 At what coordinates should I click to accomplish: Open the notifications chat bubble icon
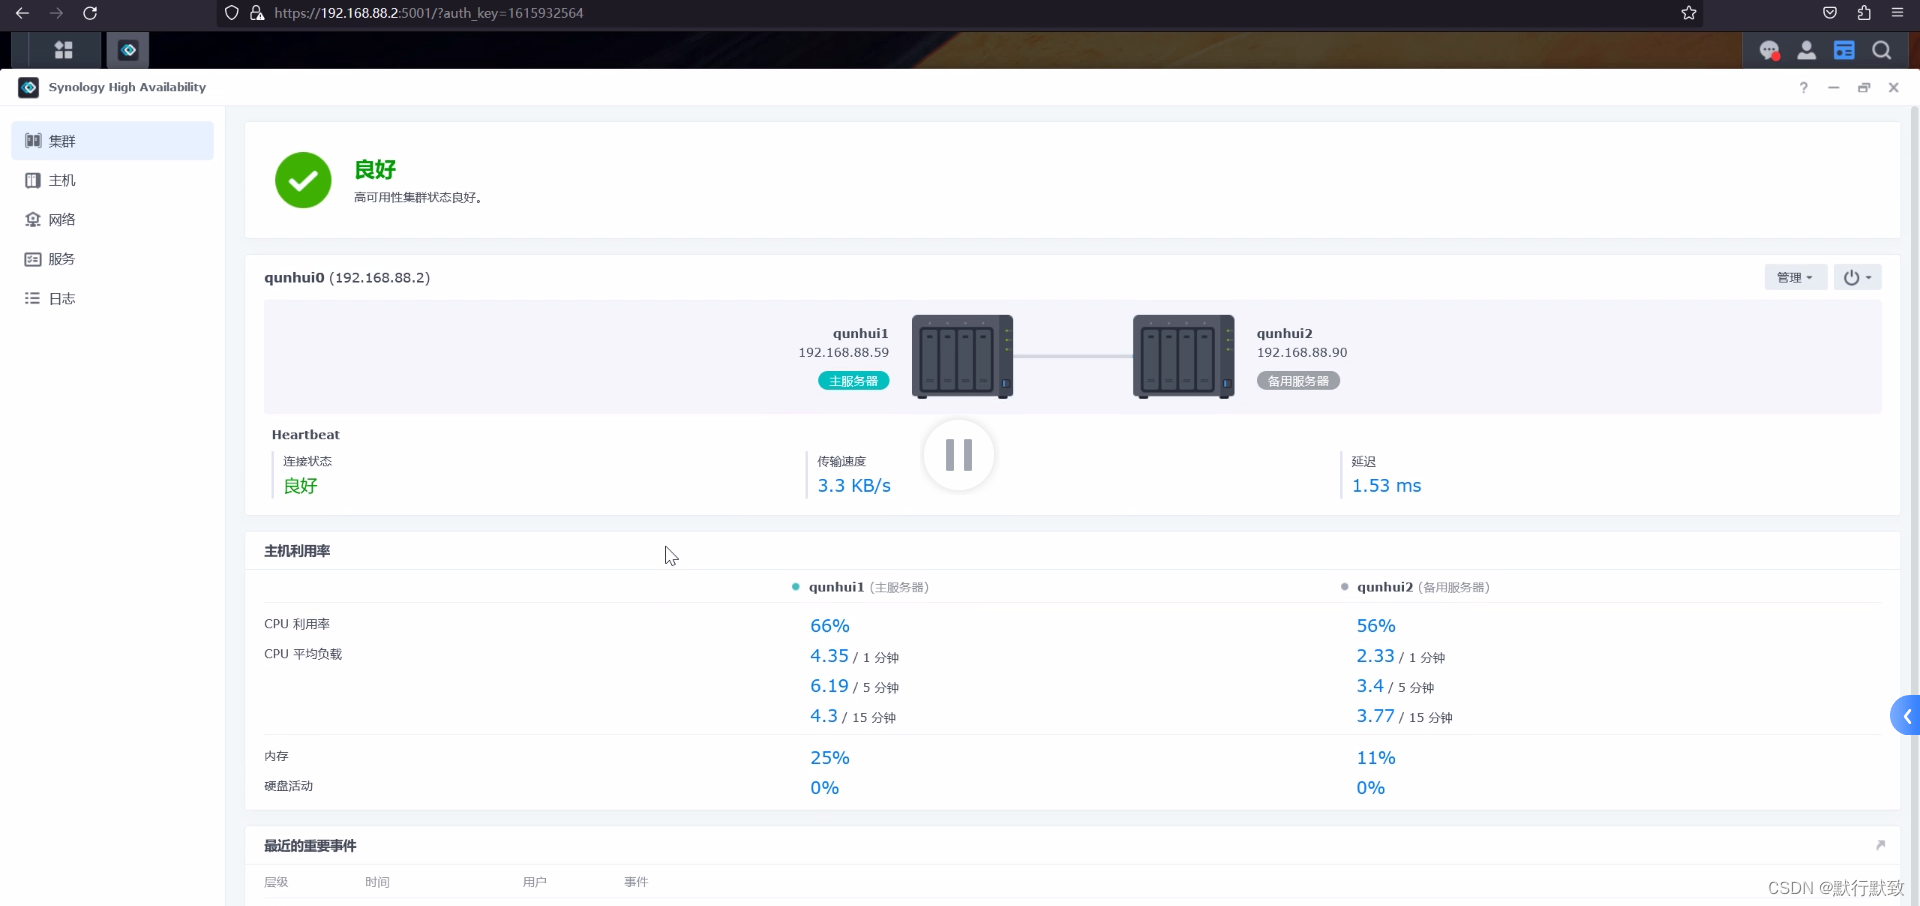coord(1769,50)
